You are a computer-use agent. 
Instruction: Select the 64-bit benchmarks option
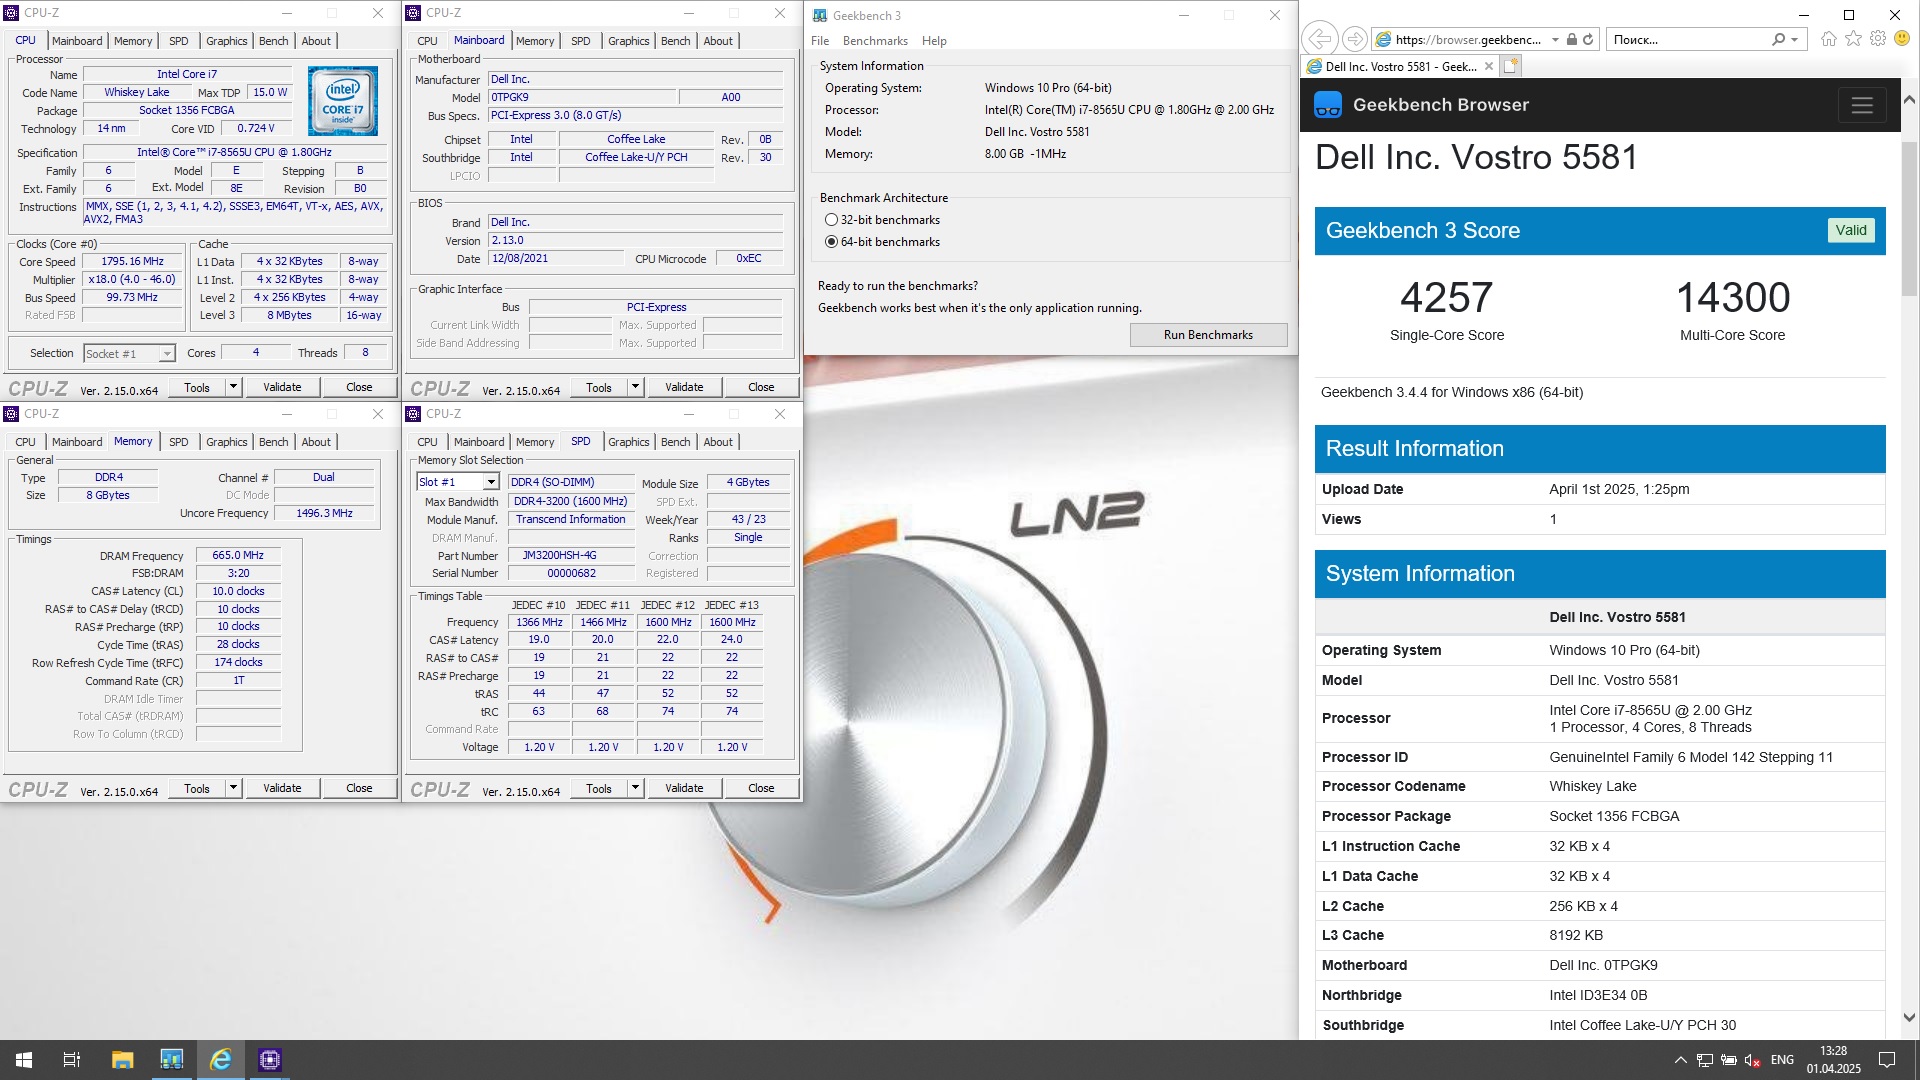pyautogui.click(x=831, y=242)
